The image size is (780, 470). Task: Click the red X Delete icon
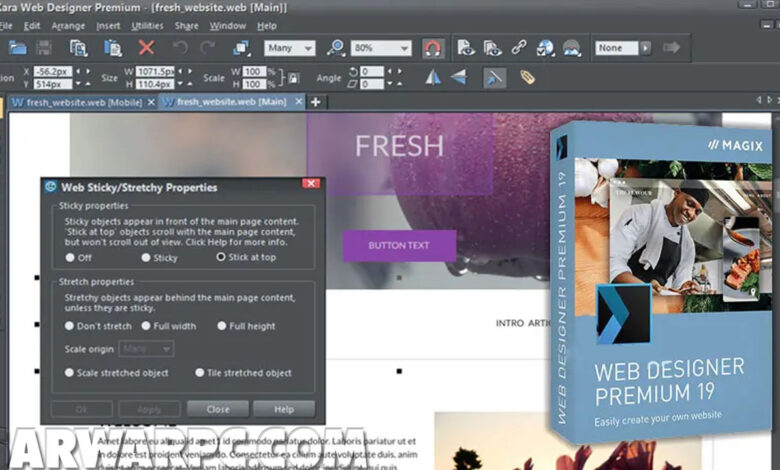tap(146, 48)
